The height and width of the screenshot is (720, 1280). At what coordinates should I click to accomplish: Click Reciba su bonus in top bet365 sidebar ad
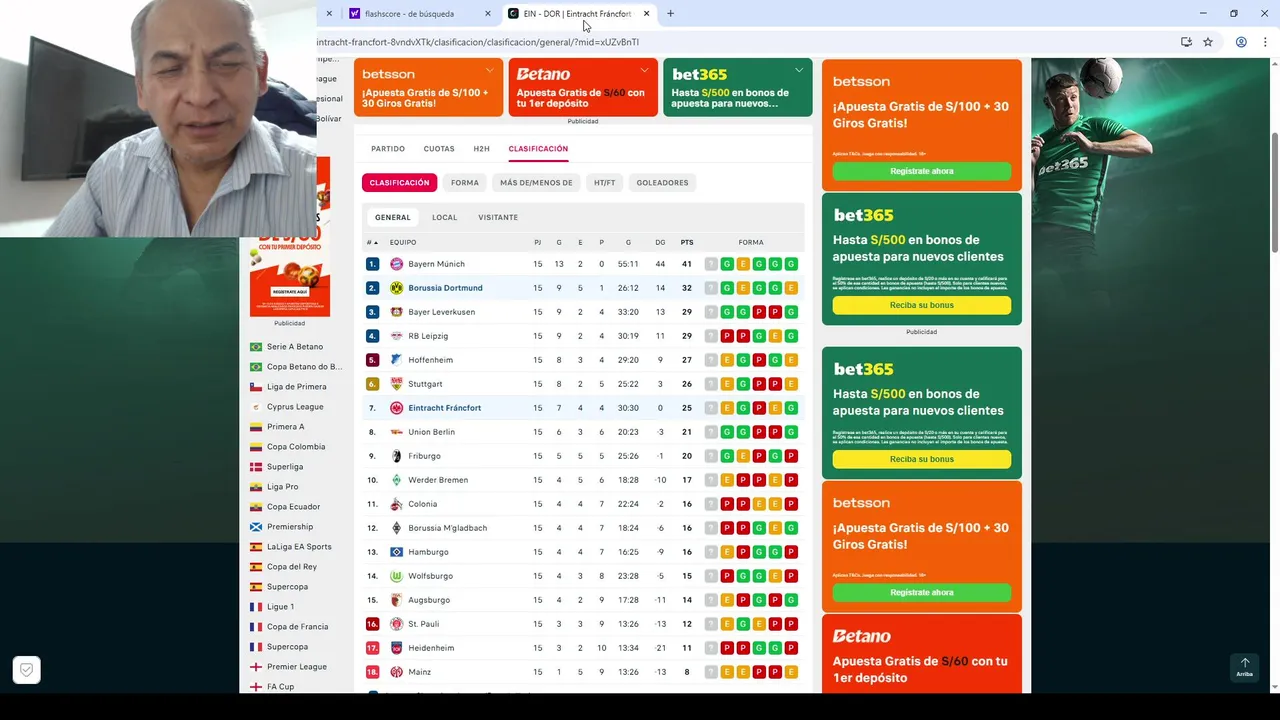922,305
